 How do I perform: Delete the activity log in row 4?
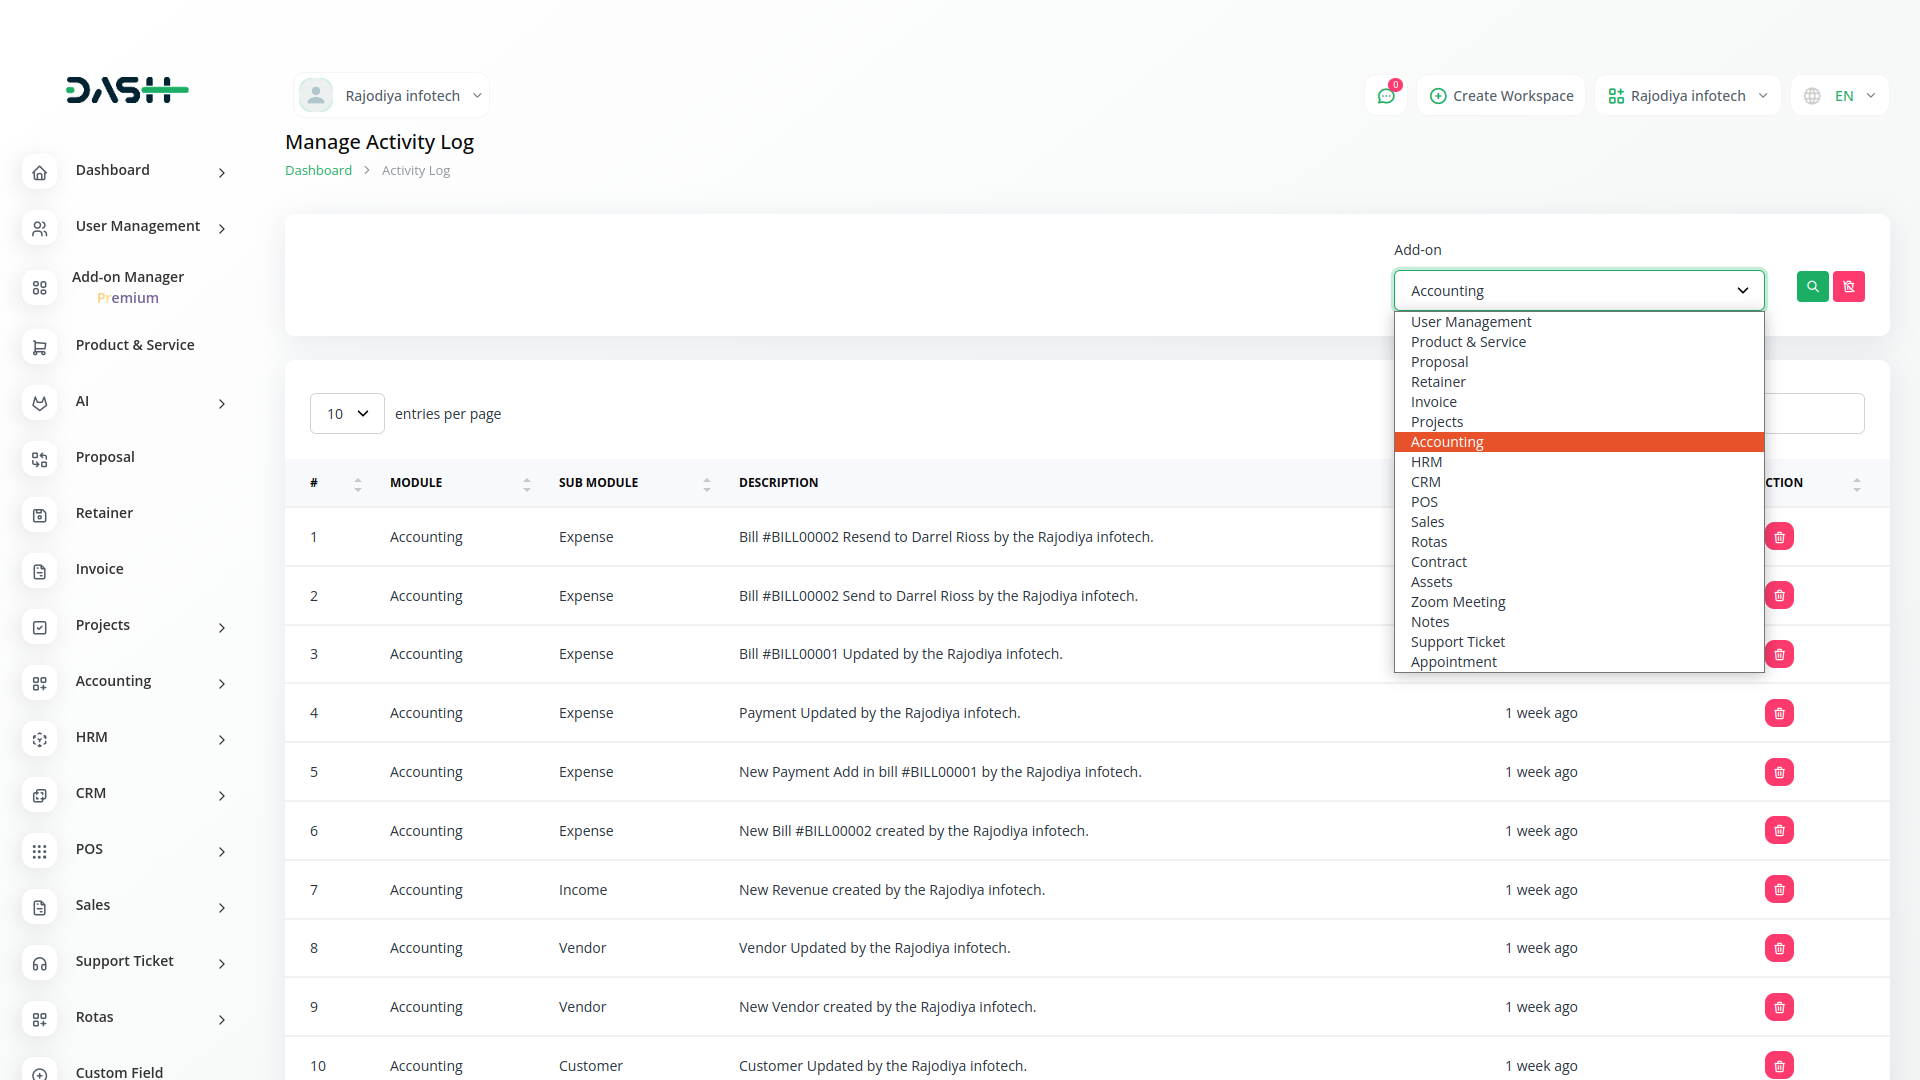point(1779,713)
